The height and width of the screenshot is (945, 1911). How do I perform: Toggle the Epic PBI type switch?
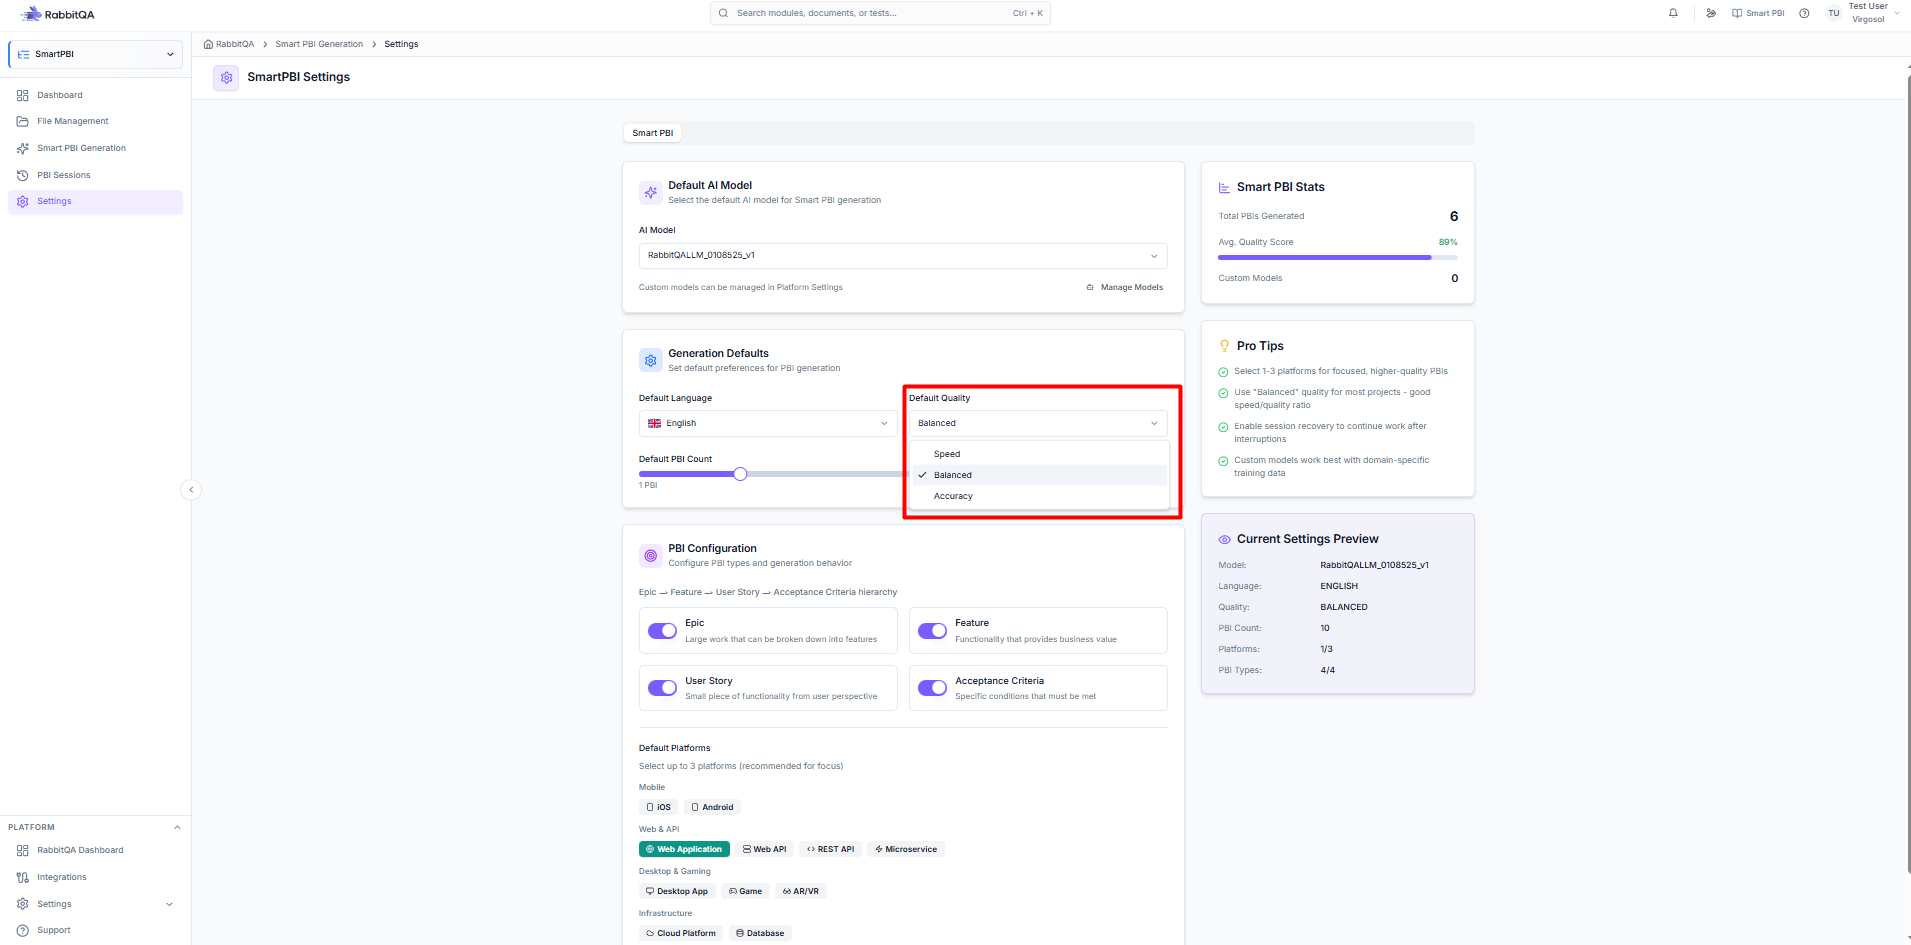pos(662,631)
